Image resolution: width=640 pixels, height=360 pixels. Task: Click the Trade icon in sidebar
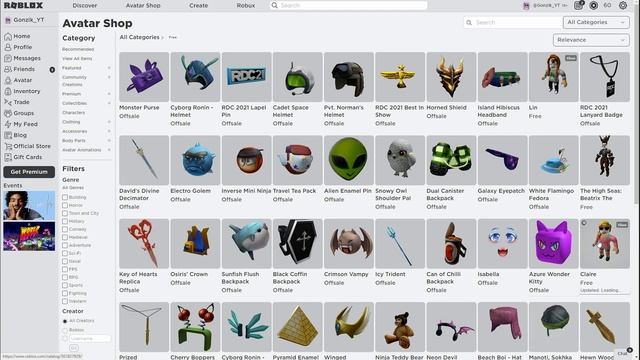[x=8, y=102]
